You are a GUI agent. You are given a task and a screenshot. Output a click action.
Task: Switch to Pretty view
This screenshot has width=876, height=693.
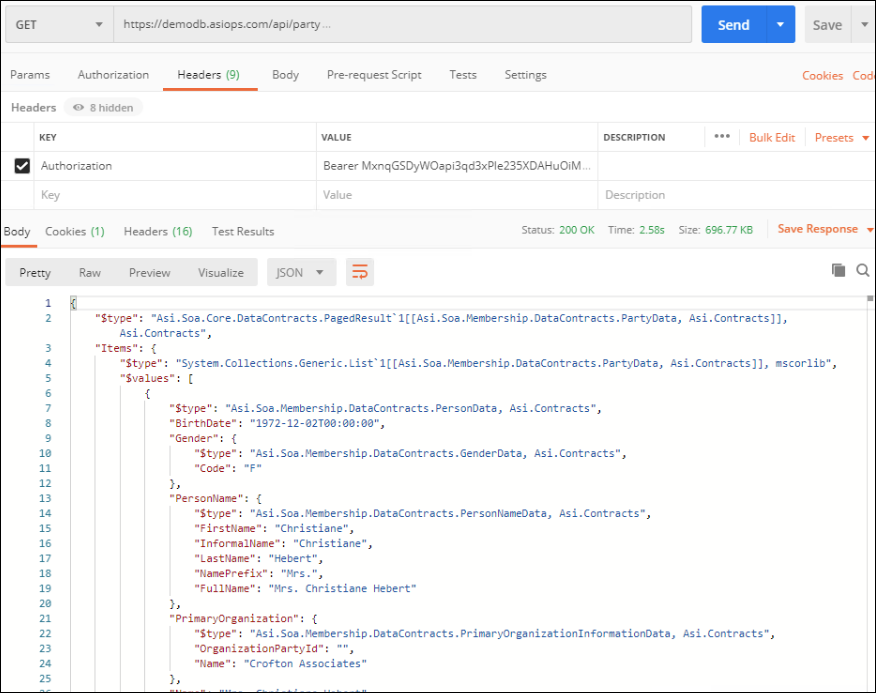click(x=35, y=273)
